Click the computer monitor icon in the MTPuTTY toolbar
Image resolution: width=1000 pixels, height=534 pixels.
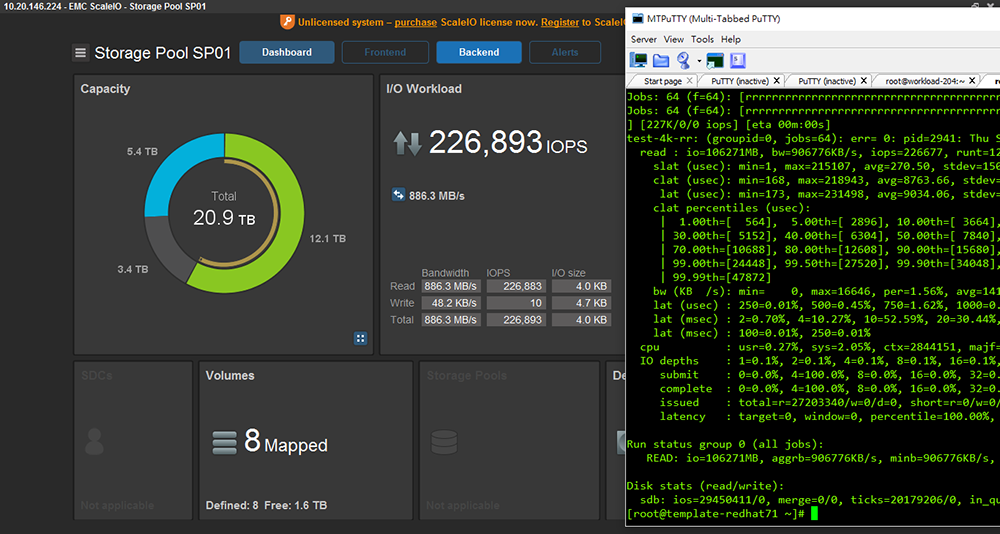coord(638,61)
